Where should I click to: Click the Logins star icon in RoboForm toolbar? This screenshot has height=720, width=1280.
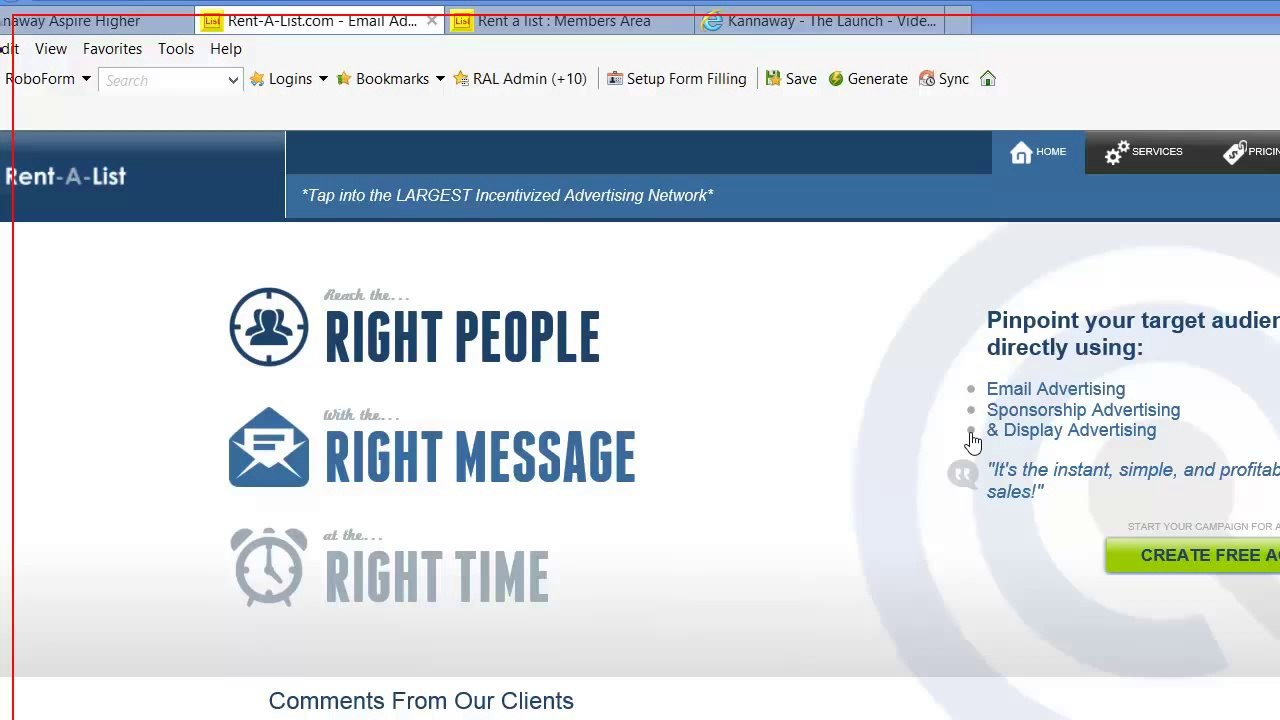[x=257, y=79]
